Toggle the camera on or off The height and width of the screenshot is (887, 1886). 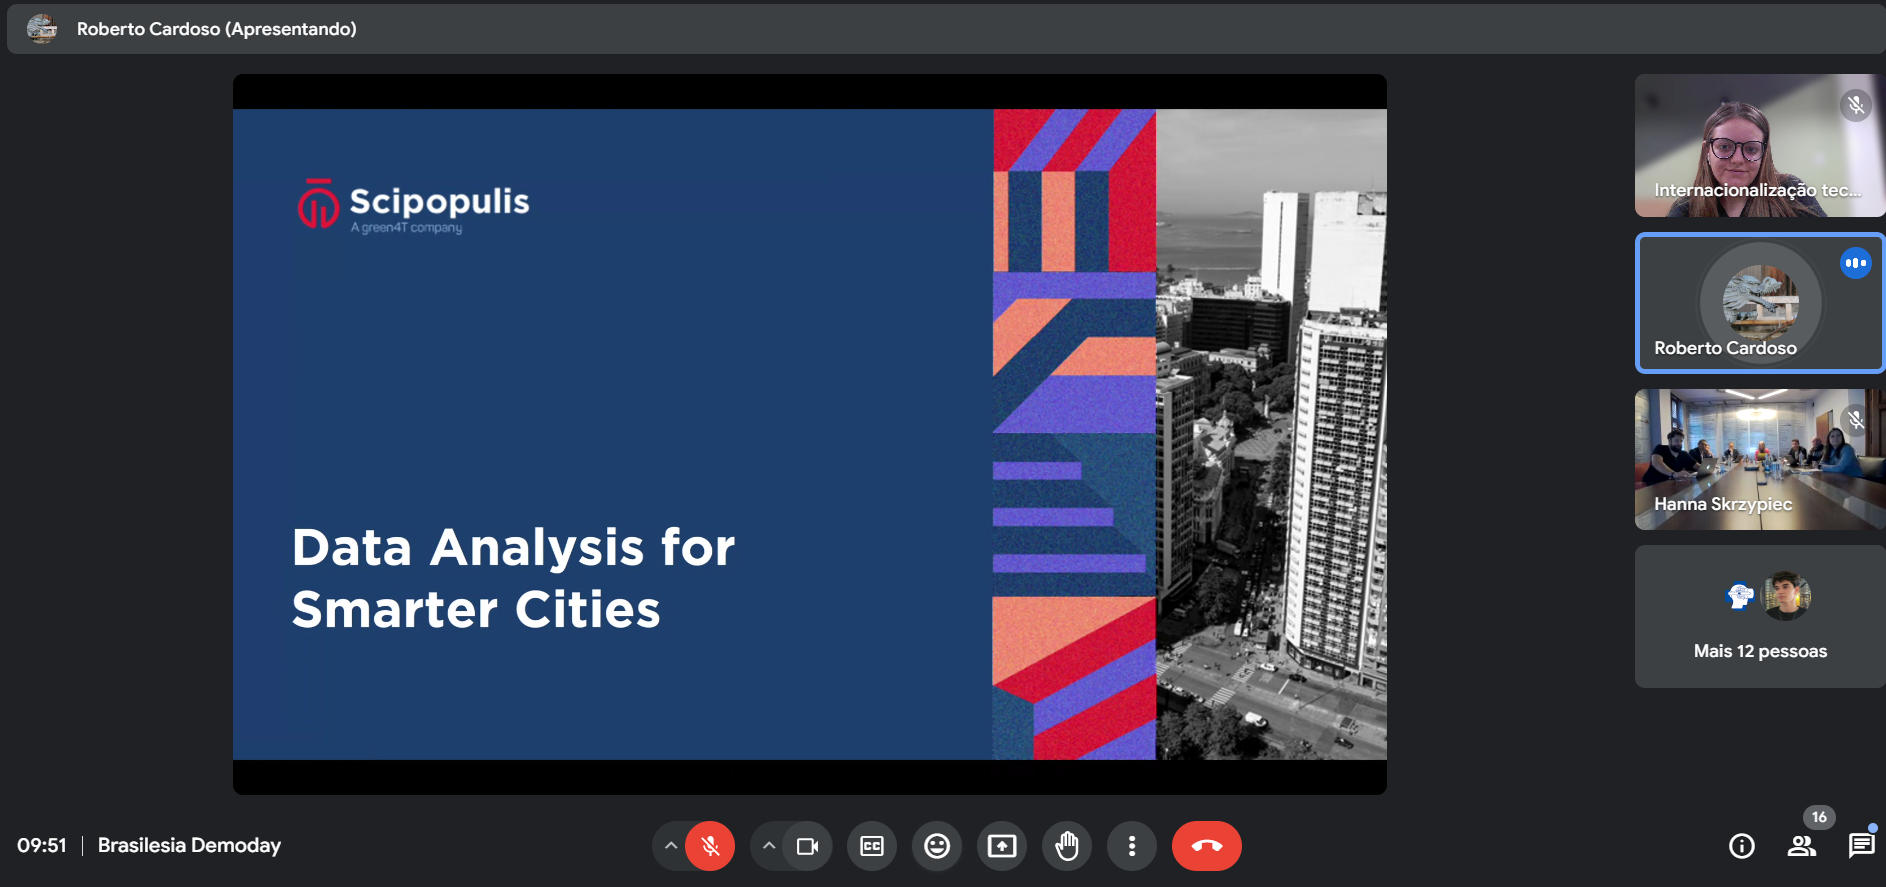point(807,846)
